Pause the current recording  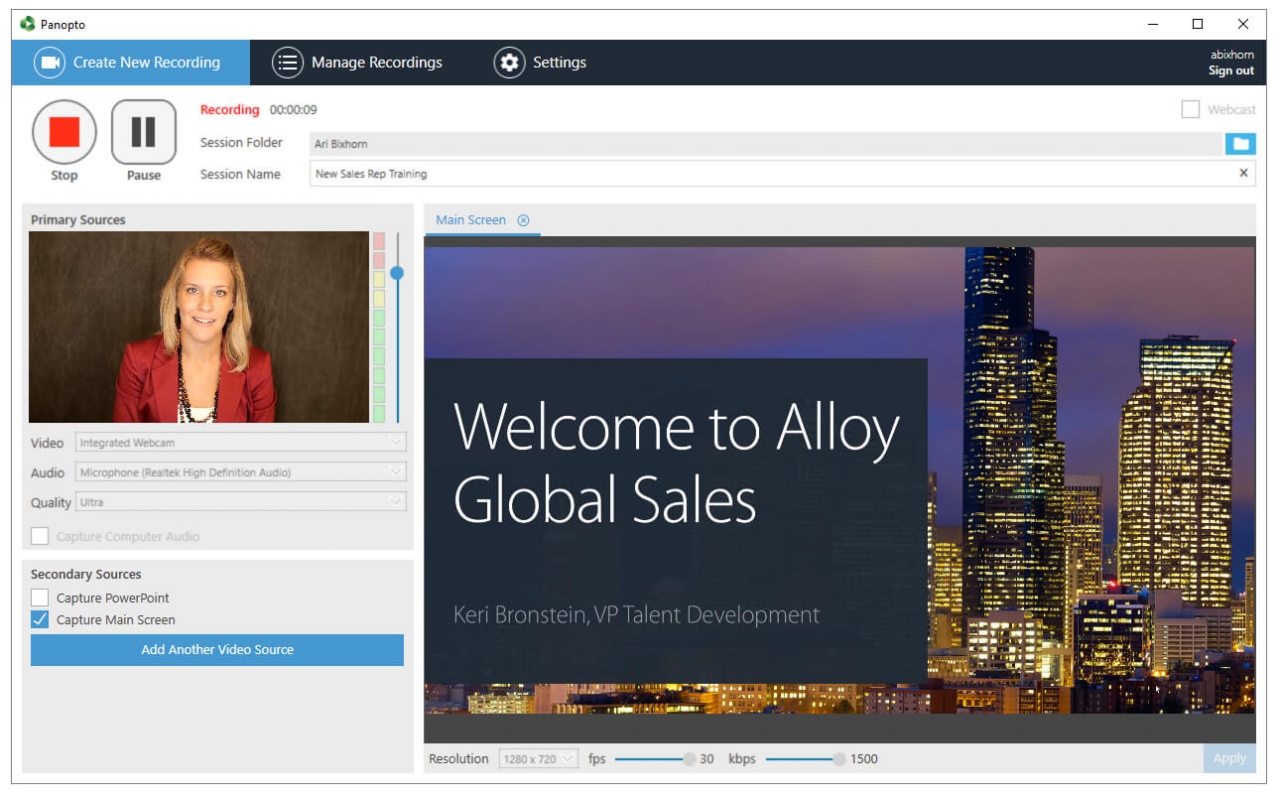pyautogui.click(x=143, y=132)
